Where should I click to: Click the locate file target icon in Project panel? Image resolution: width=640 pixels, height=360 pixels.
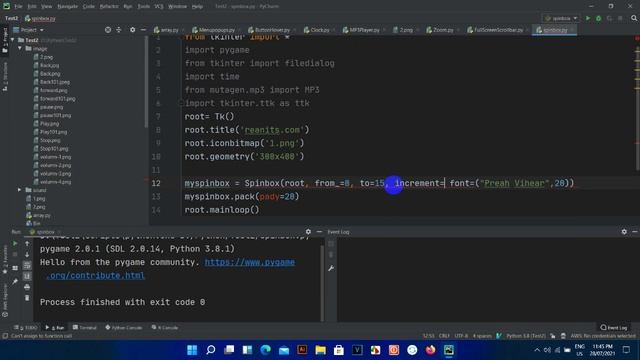click(x=108, y=30)
